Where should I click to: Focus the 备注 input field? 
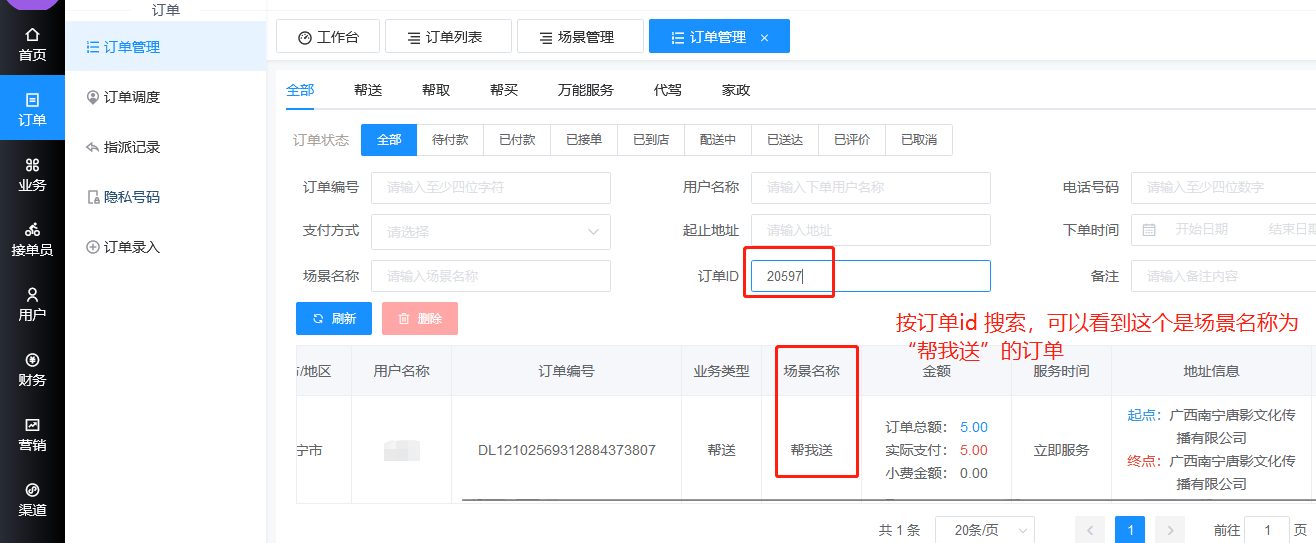tap(1223, 276)
